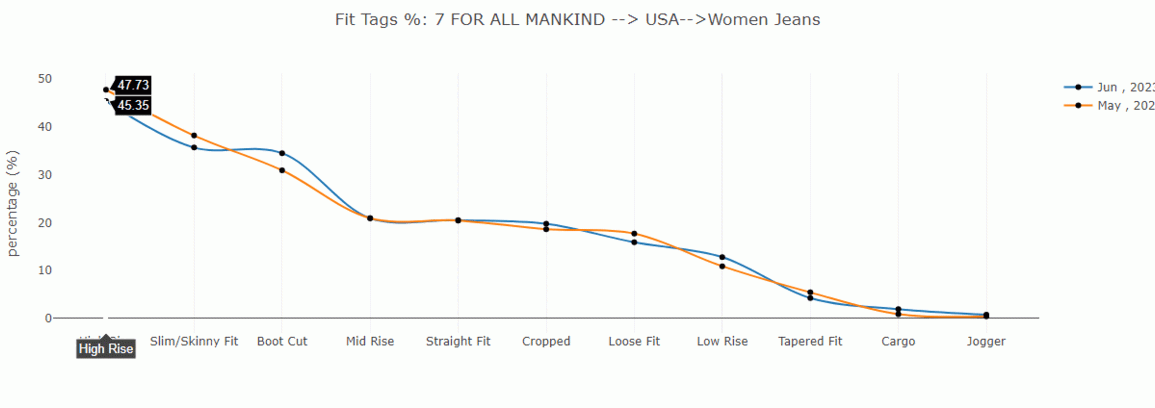Select the blue data point at Slim/Skinny Fit
1155x408 pixels.
(194, 148)
